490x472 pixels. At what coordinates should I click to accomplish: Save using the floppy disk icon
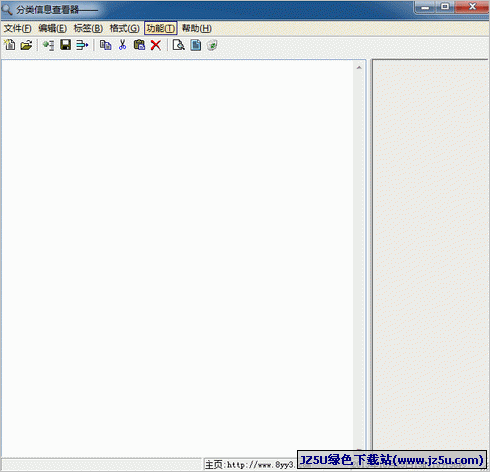65,45
